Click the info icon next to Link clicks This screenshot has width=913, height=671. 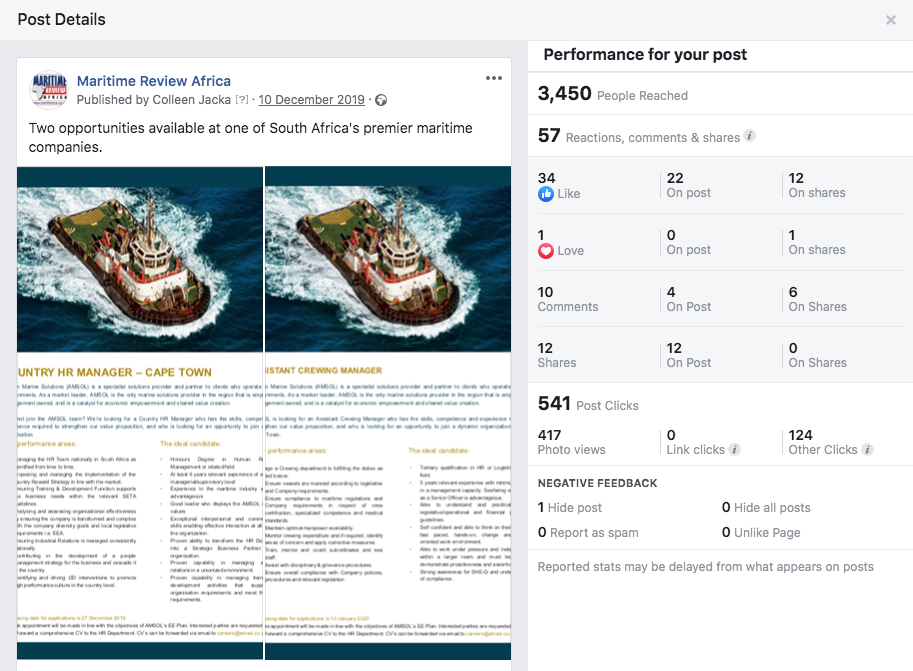coord(735,450)
